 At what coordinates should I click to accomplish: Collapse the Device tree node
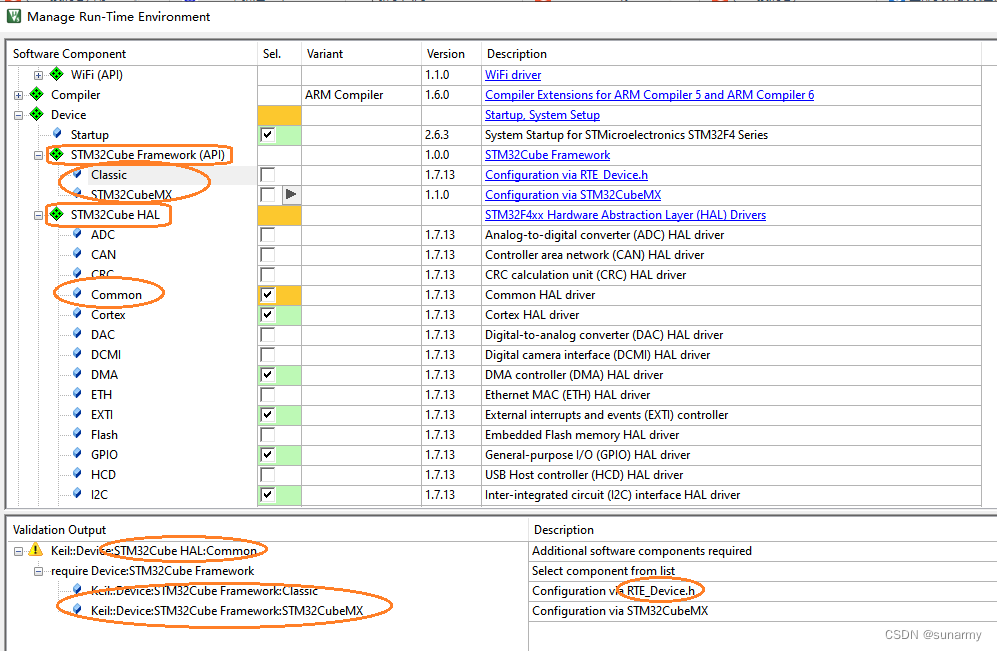coord(18,115)
